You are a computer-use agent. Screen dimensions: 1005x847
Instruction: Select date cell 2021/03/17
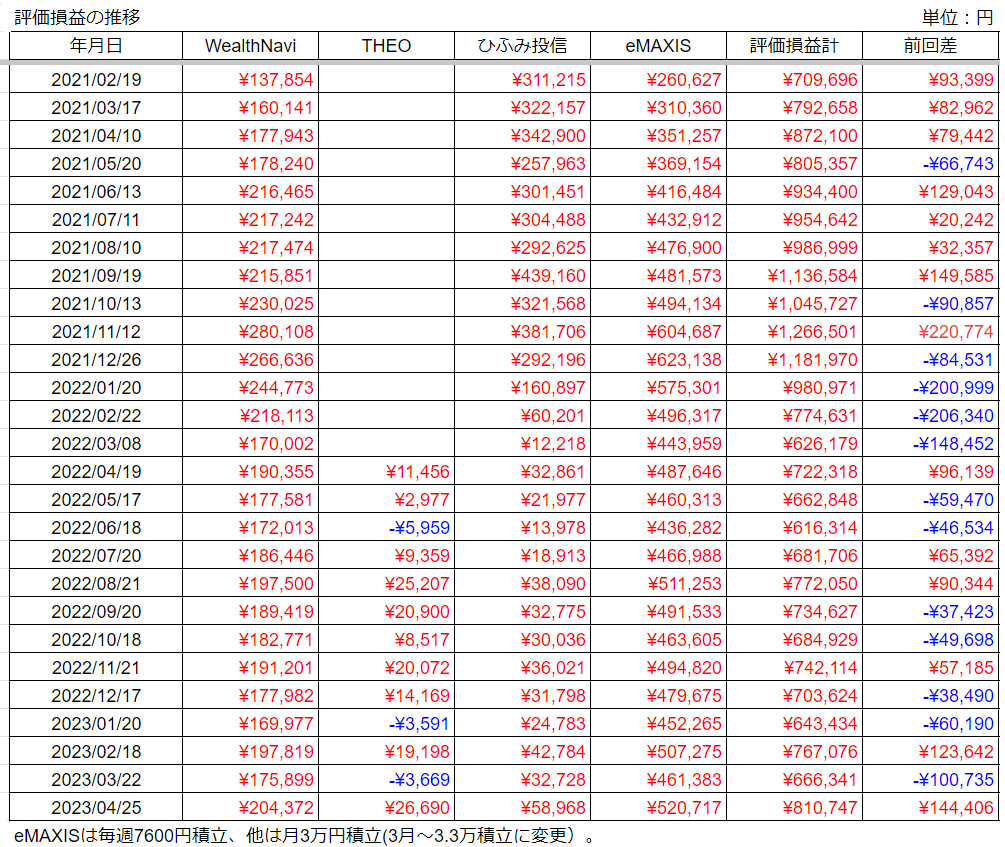click(96, 108)
